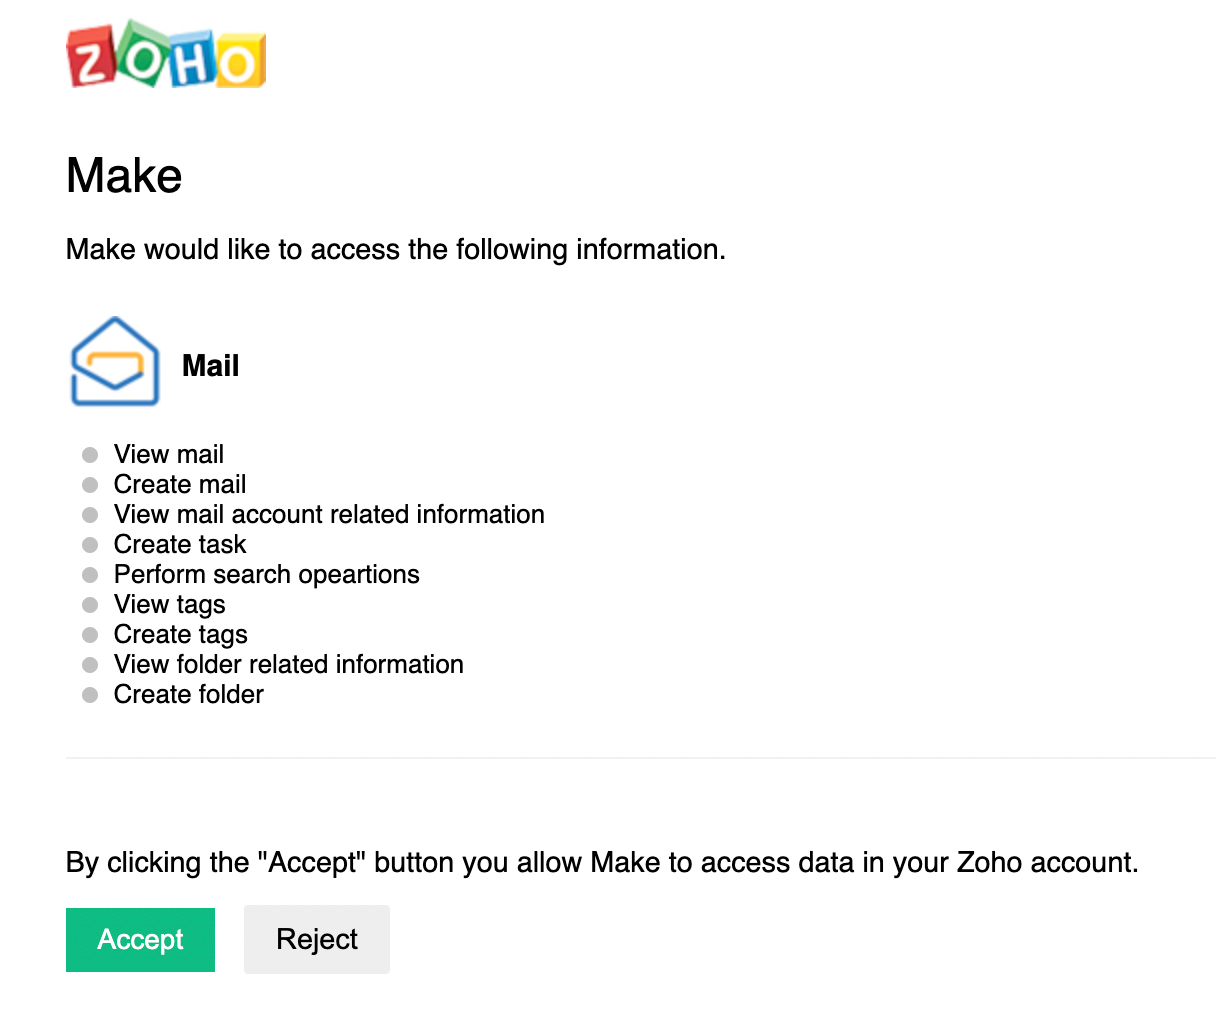This screenshot has width=1216, height=1032.
Task: Click View mail account related information
Action: [329, 514]
